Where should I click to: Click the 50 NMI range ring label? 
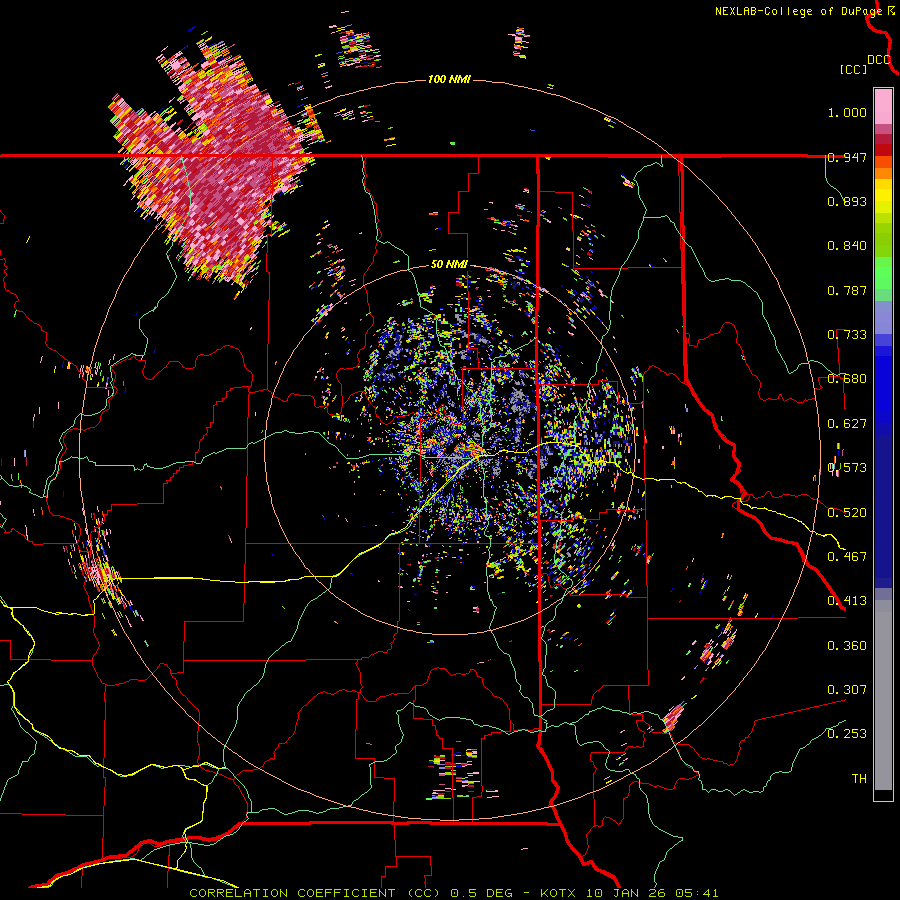click(x=449, y=265)
